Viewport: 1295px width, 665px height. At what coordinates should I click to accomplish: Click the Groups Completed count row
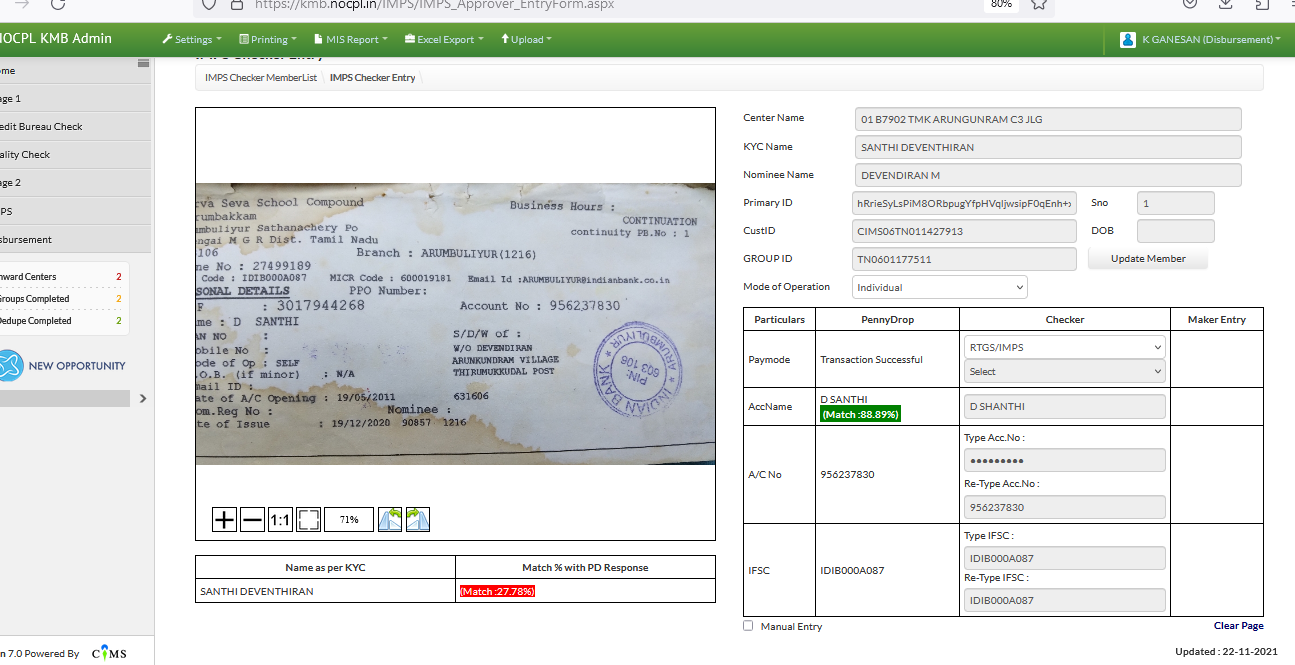coord(64,299)
